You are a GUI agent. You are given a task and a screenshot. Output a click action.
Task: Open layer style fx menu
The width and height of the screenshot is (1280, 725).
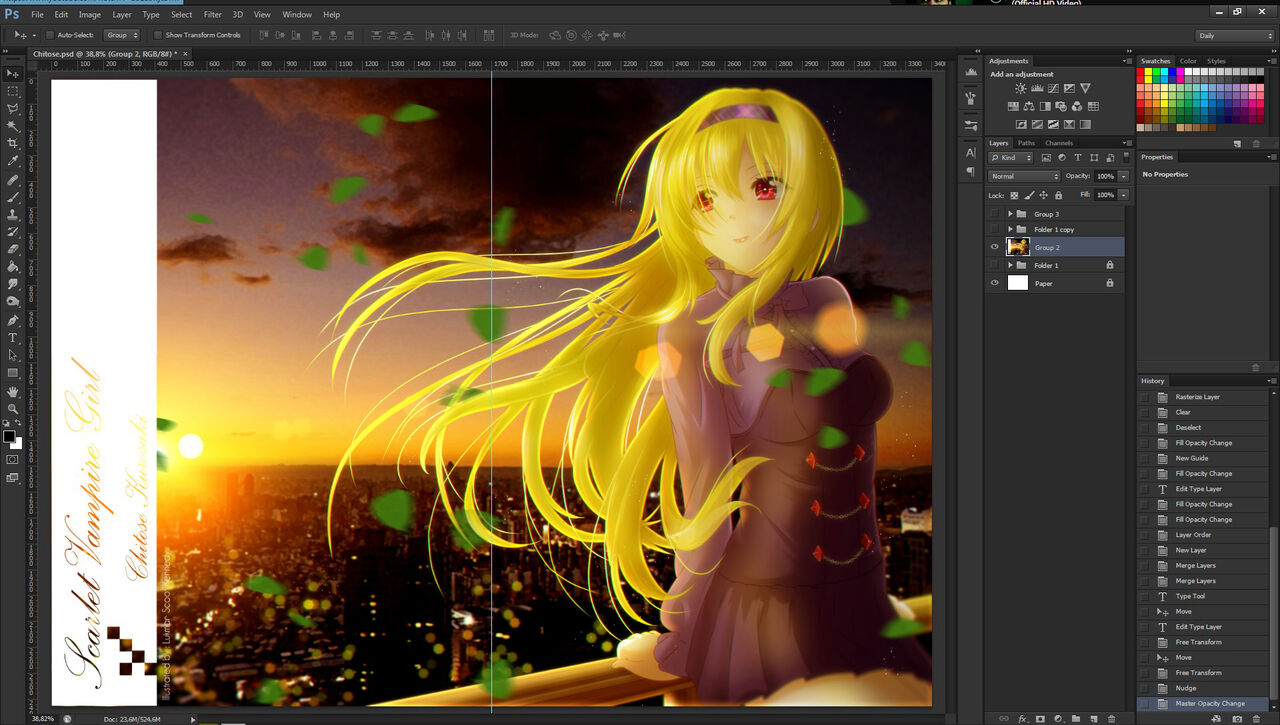[x=1023, y=719]
